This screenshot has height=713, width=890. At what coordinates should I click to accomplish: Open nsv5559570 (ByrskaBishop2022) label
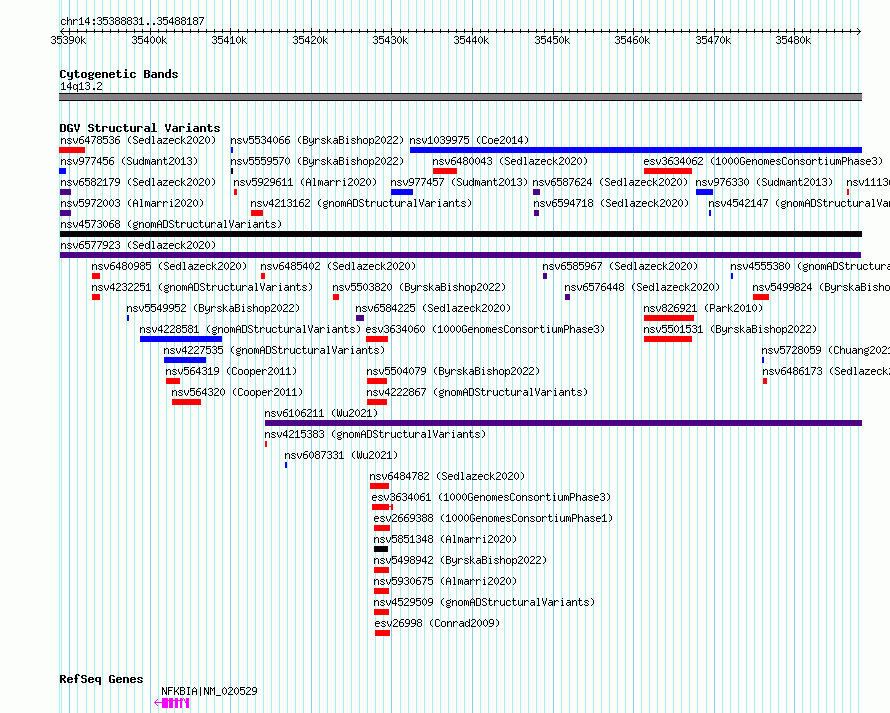point(317,161)
